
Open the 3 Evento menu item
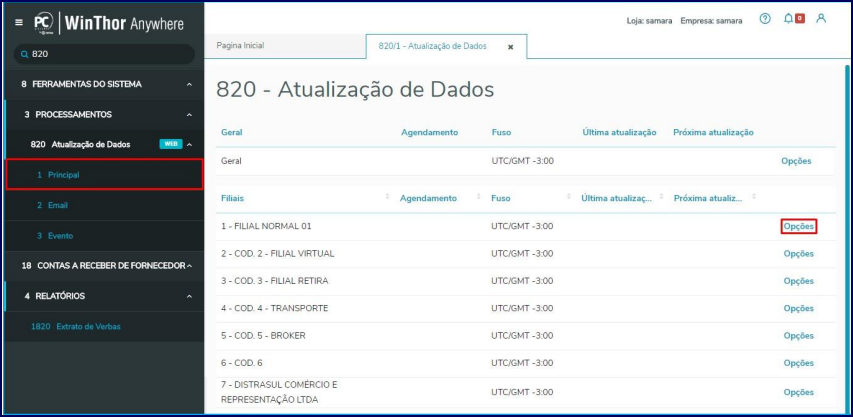click(104, 235)
